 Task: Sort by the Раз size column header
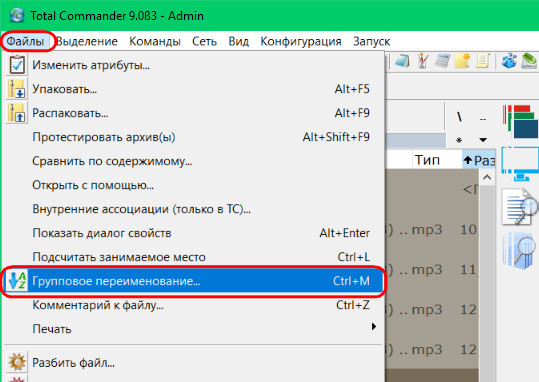coord(478,160)
